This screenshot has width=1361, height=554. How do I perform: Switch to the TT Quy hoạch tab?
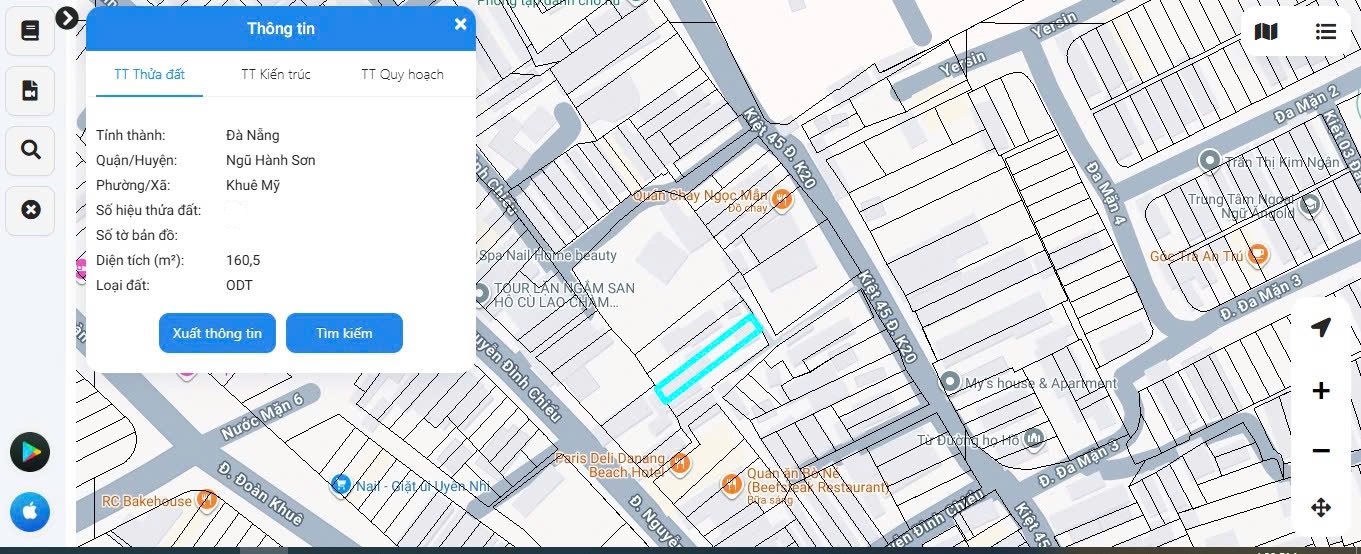[402, 75]
